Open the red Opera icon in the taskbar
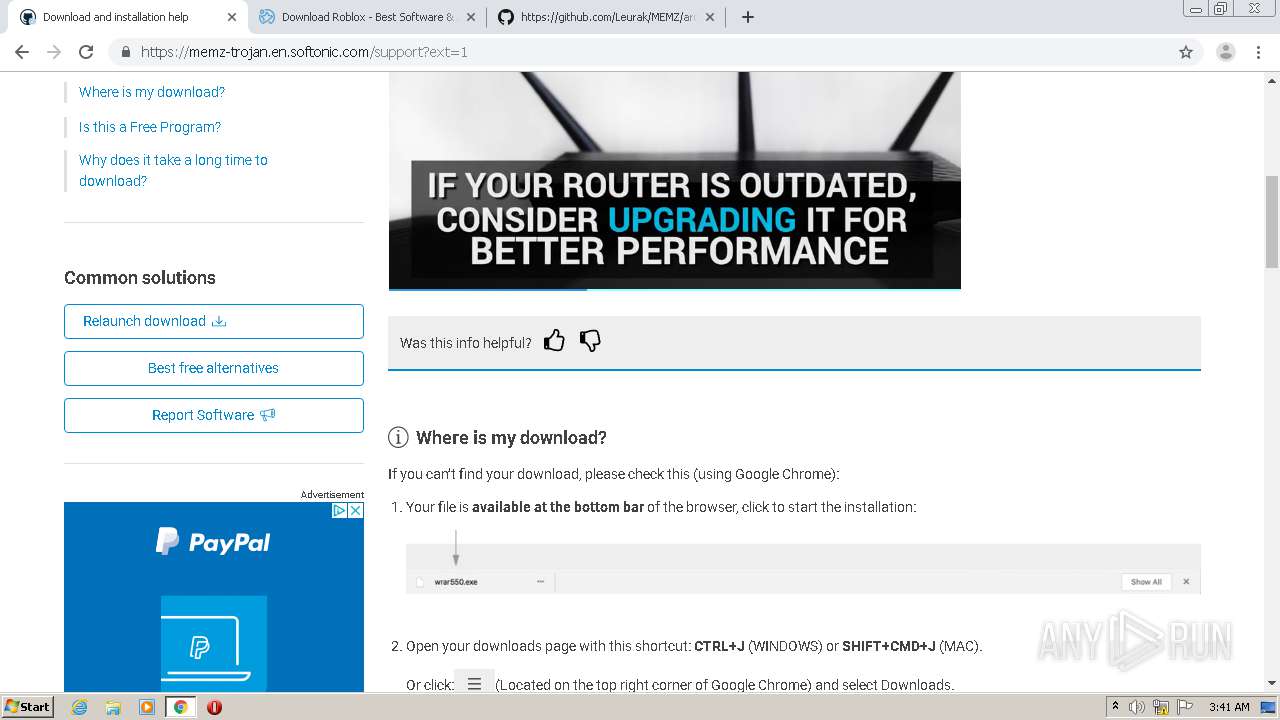The width and height of the screenshot is (1280, 720). tap(214, 707)
